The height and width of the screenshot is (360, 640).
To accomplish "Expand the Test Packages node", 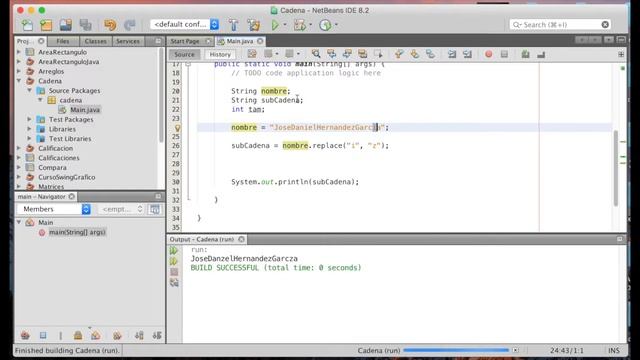I will click(29, 119).
